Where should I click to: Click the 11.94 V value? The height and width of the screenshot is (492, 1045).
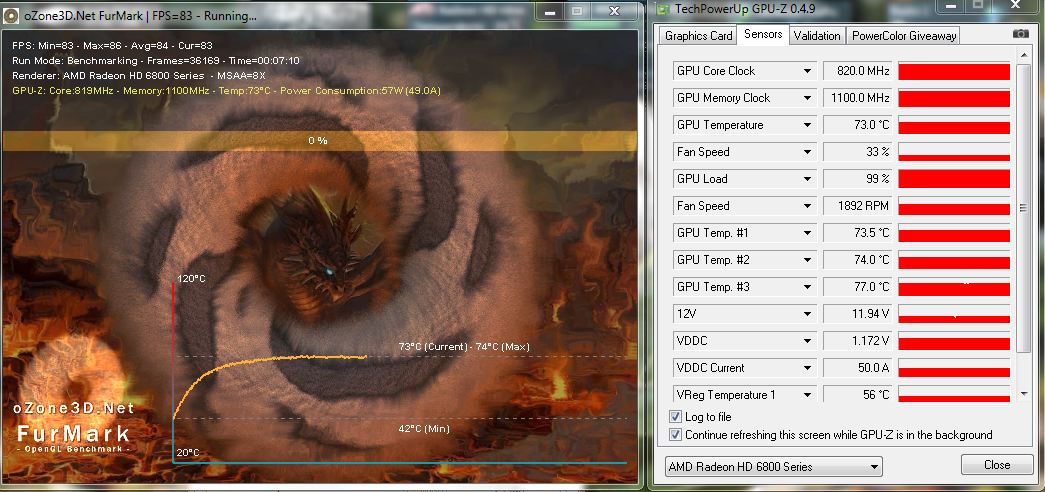(x=858, y=314)
